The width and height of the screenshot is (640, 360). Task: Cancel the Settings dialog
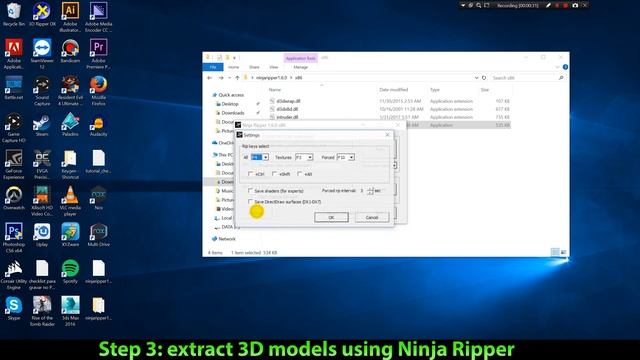(x=372, y=217)
